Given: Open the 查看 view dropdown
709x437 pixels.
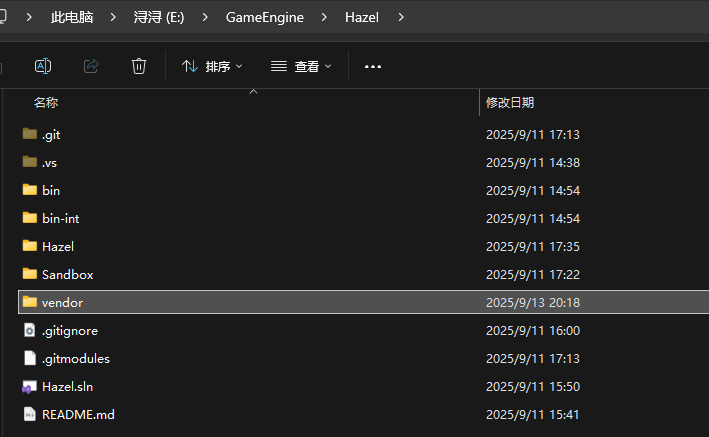Looking at the screenshot, I should tap(300, 66).
